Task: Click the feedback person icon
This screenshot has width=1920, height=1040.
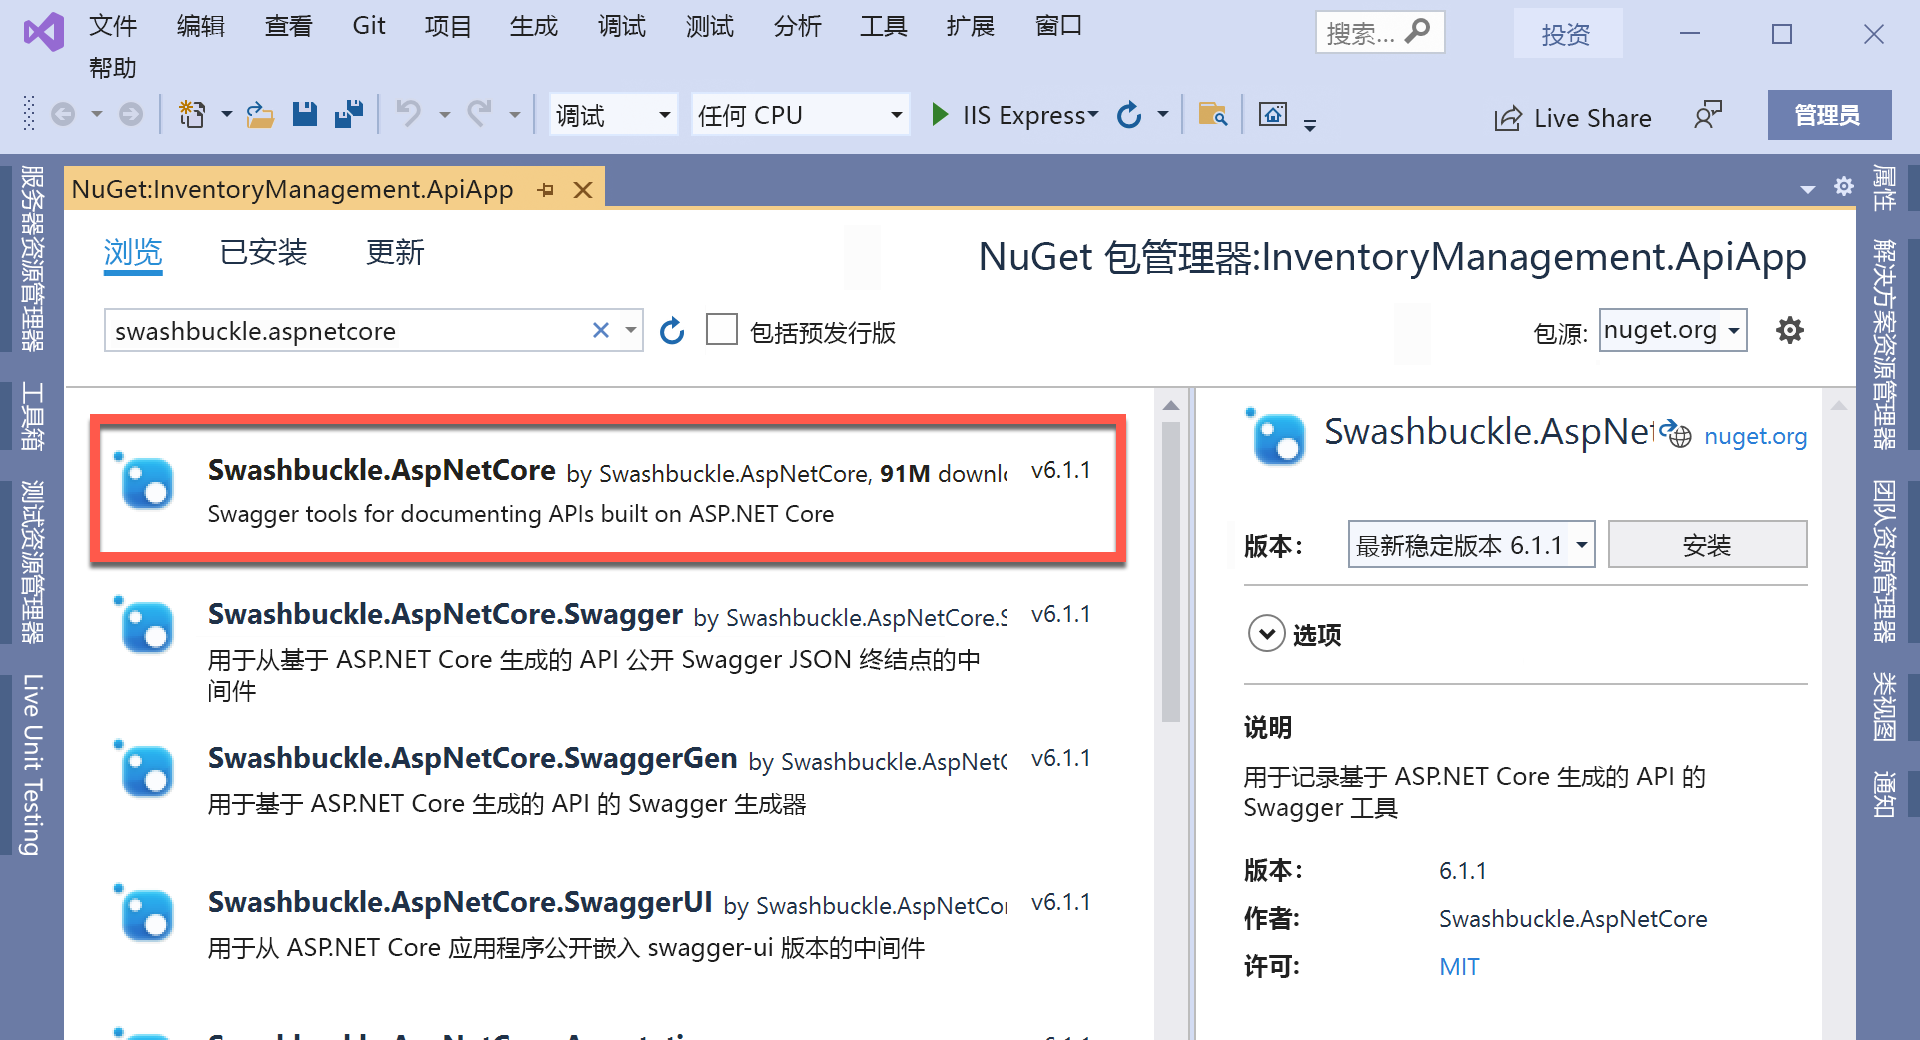Action: [1708, 115]
